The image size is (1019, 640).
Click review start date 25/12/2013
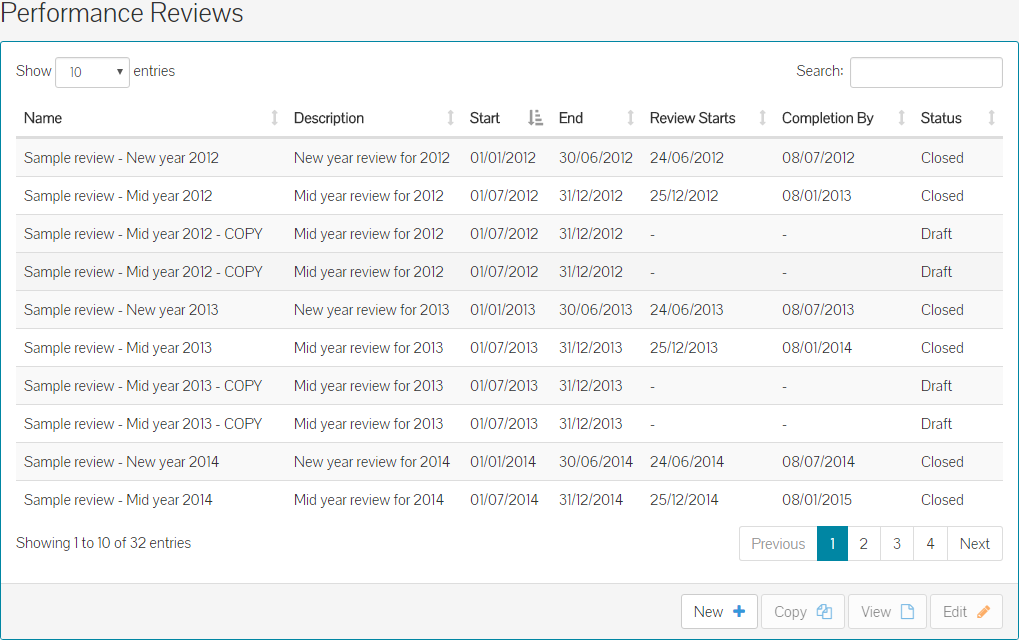(684, 348)
